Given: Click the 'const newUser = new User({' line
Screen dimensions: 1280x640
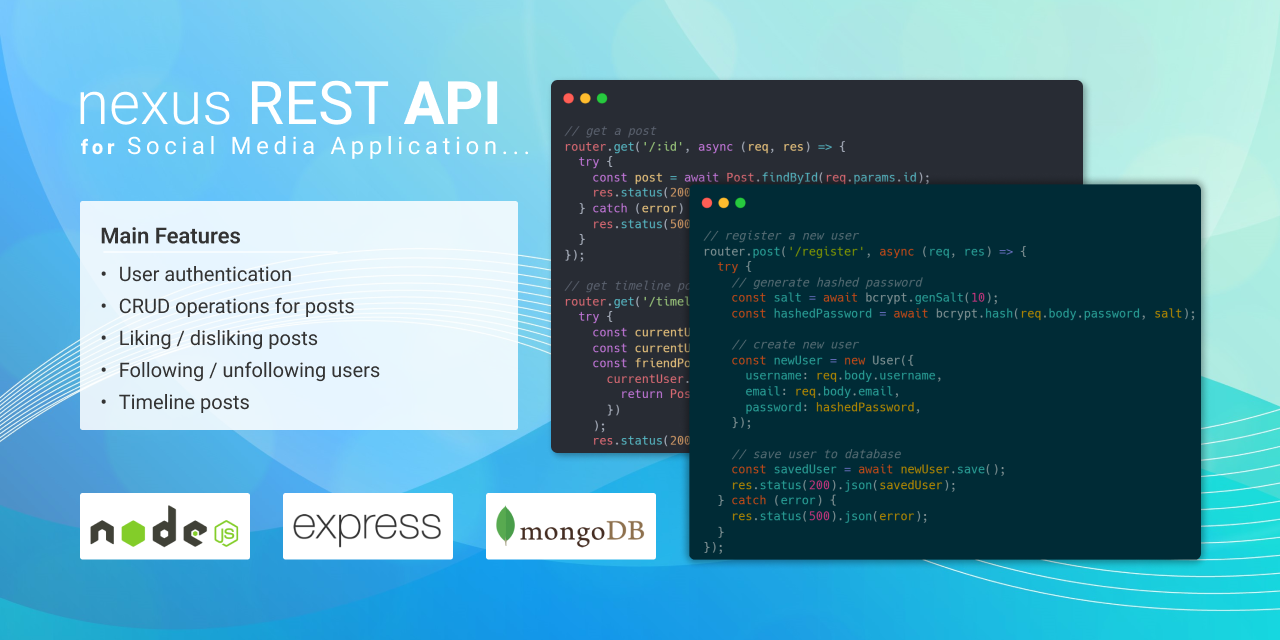Looking at the screenshot, I should (823, 360).
